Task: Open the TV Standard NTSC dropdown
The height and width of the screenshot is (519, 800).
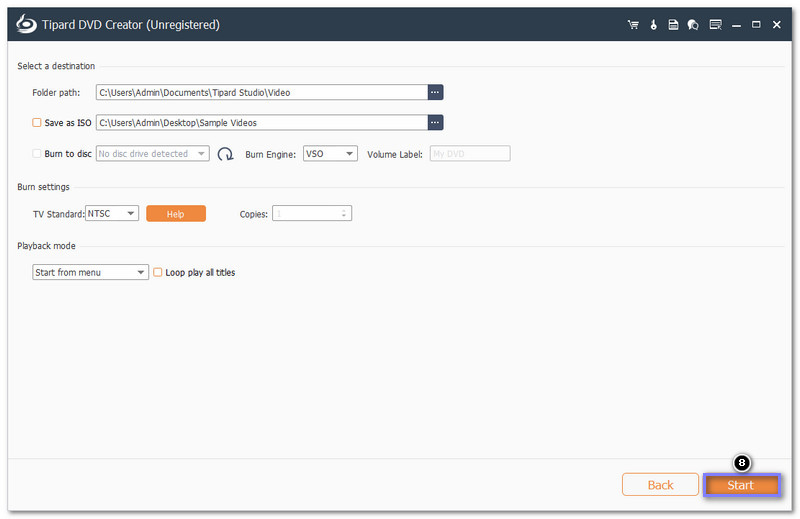Action: (112, 213)
